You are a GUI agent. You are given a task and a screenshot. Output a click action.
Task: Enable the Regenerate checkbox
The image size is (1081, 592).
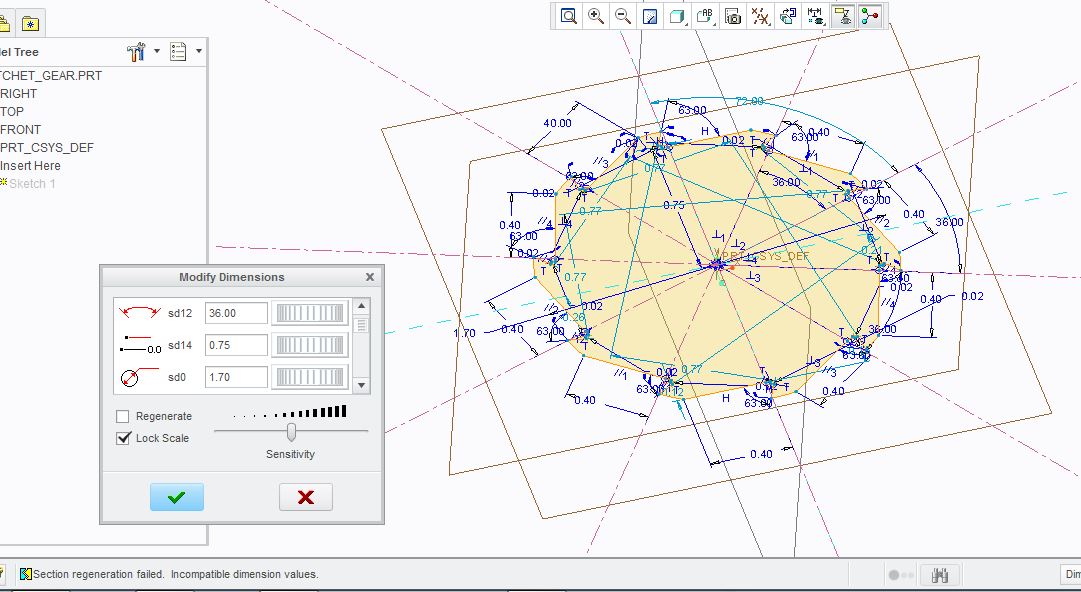click(123, 416)
